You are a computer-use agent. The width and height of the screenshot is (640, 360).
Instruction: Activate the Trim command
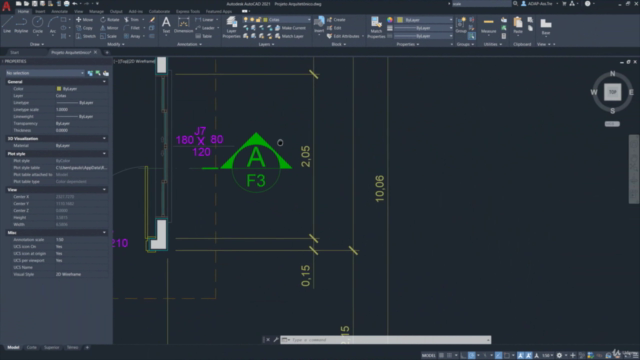(x=131, y=20)
